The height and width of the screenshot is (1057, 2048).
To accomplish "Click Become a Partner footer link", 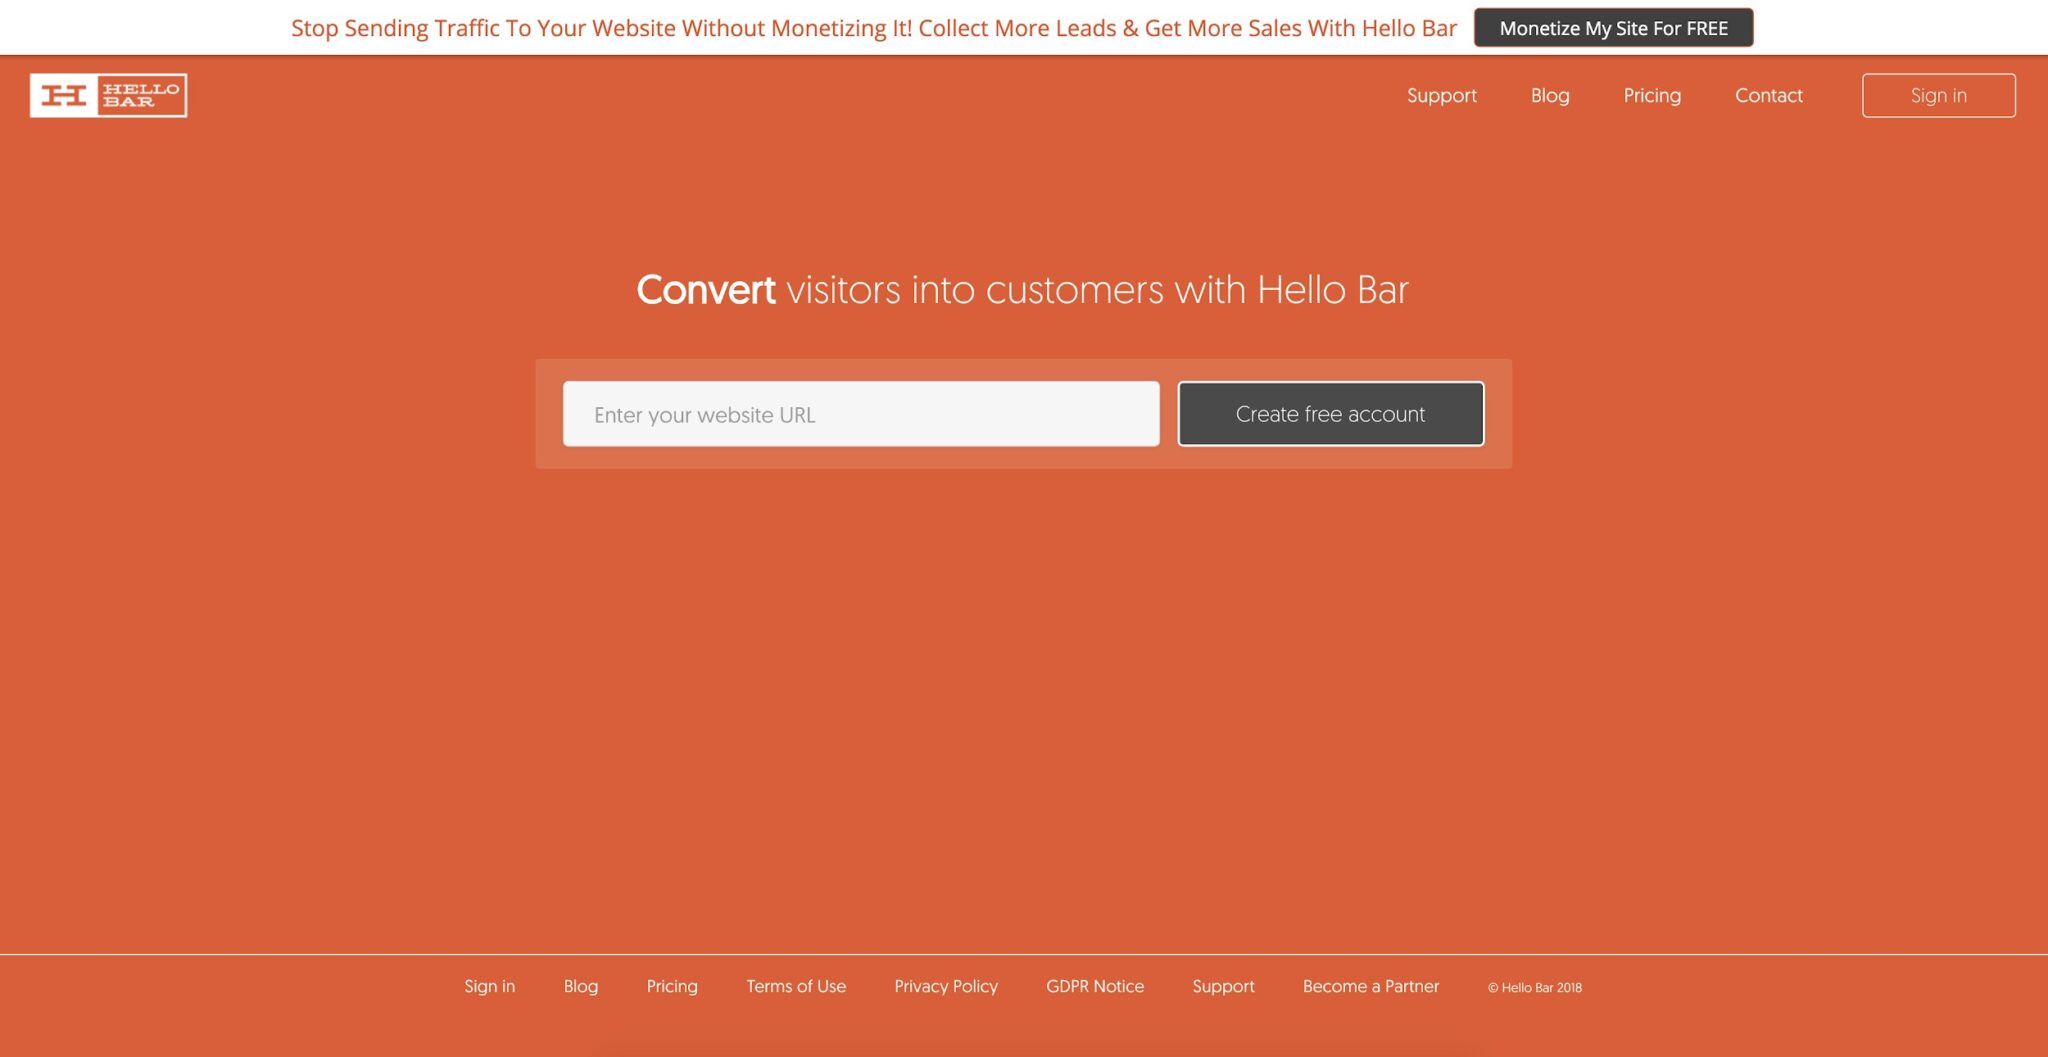I will 1371,986.
